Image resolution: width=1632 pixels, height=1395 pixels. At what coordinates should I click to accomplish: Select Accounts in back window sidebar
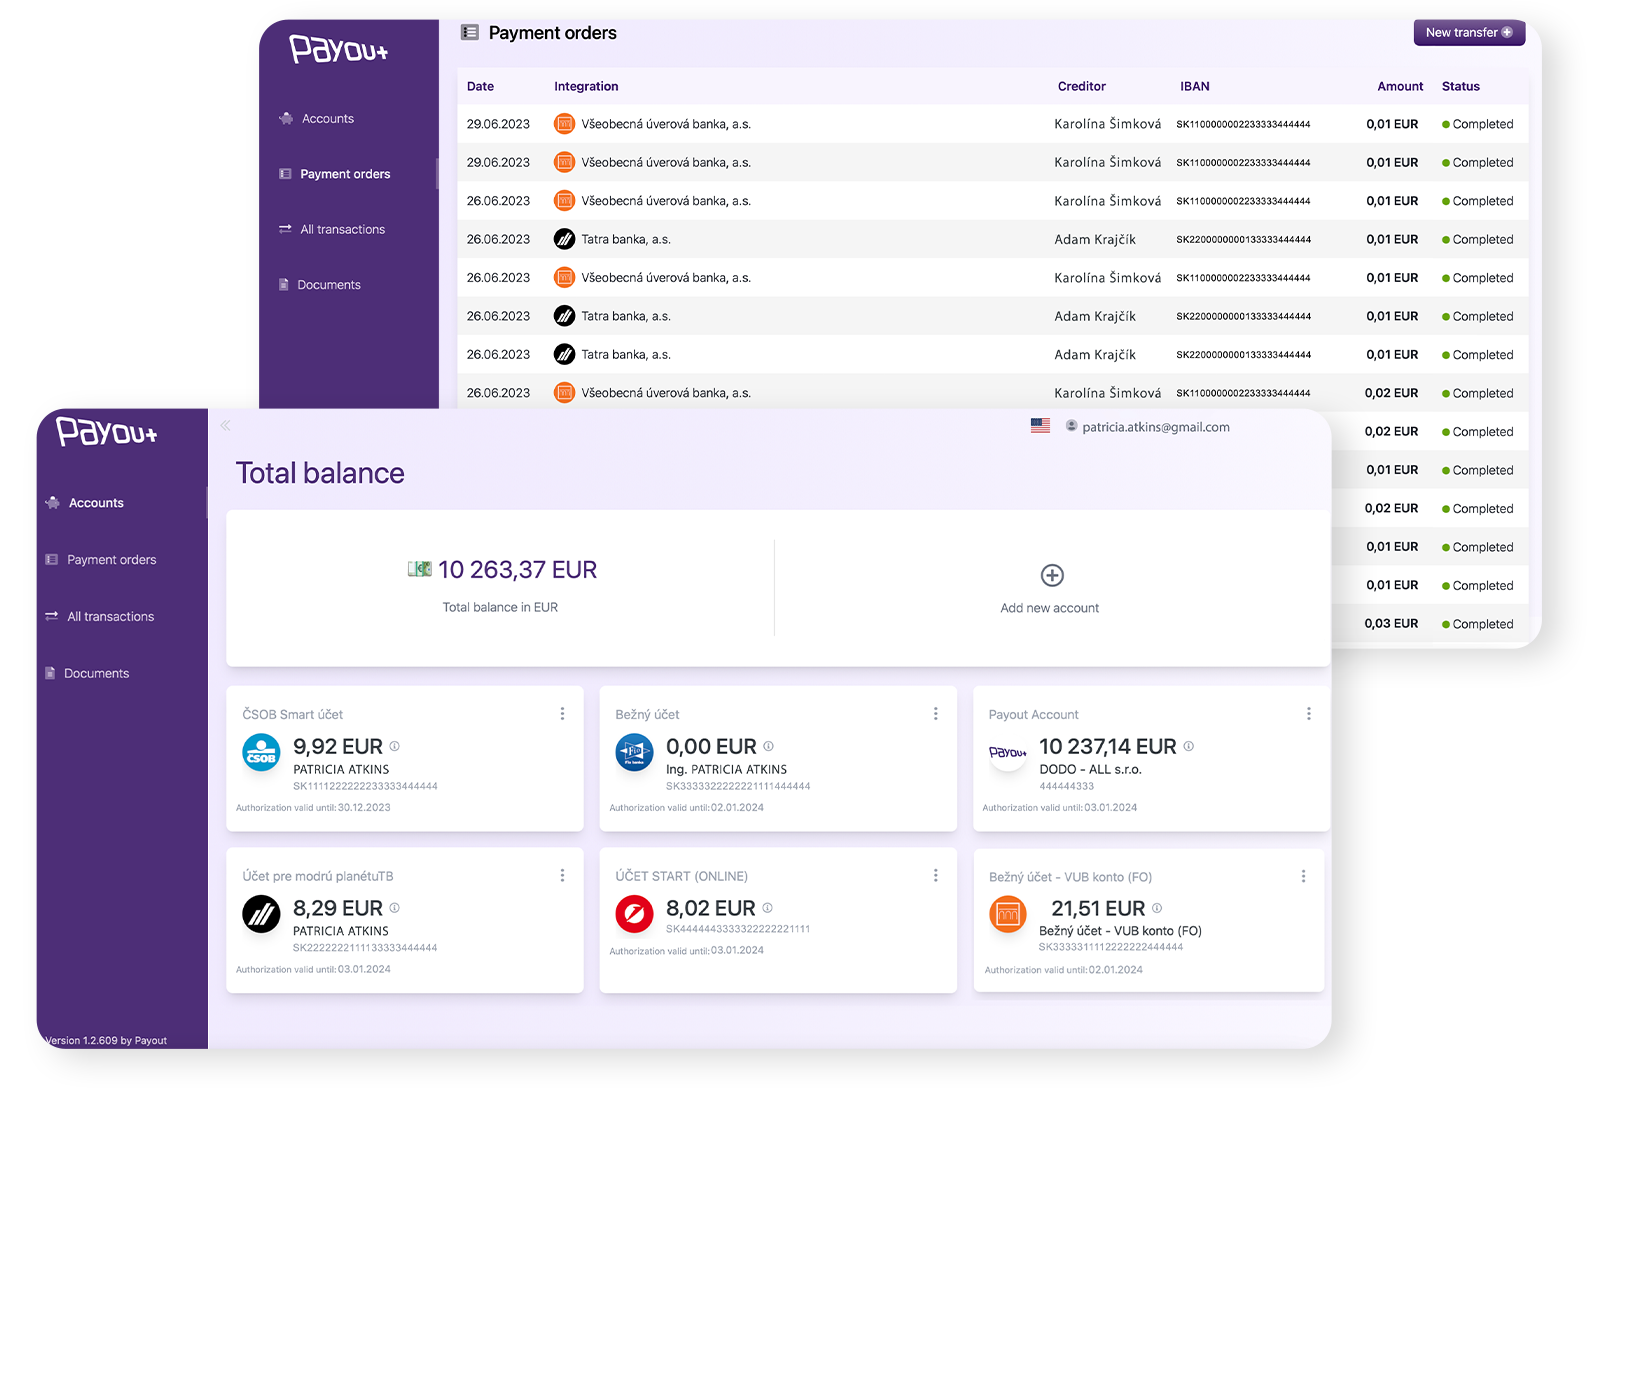[328, 119]
